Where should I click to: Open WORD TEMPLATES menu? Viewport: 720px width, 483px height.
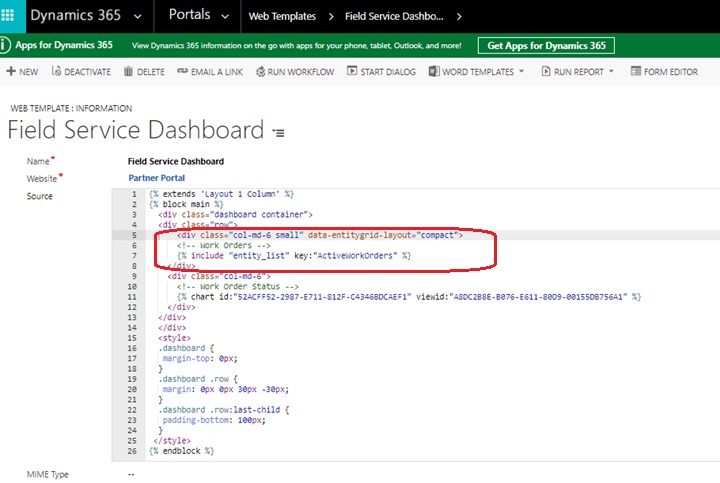point(478,72)
